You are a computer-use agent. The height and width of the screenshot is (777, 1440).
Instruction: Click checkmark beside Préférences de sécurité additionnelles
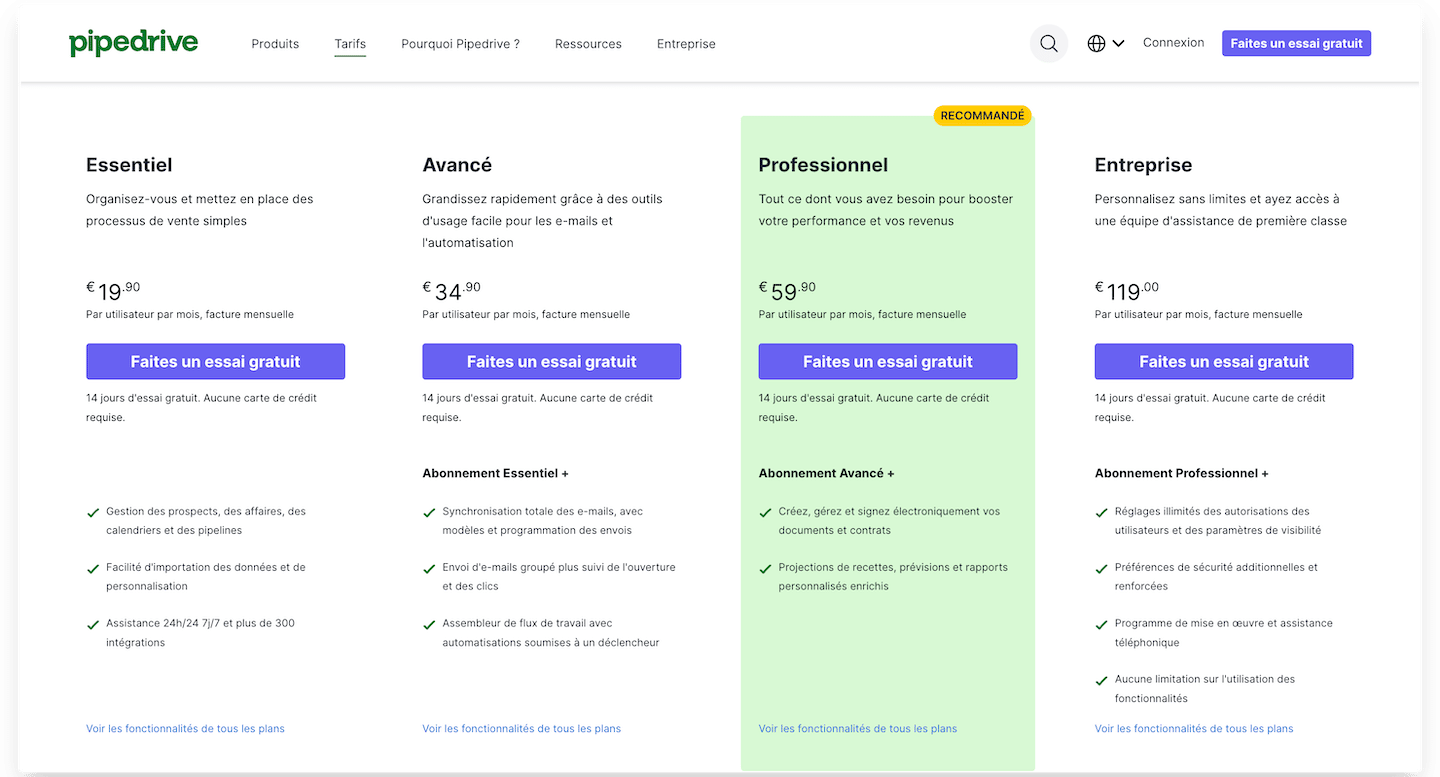click(x=1101, y=568)
